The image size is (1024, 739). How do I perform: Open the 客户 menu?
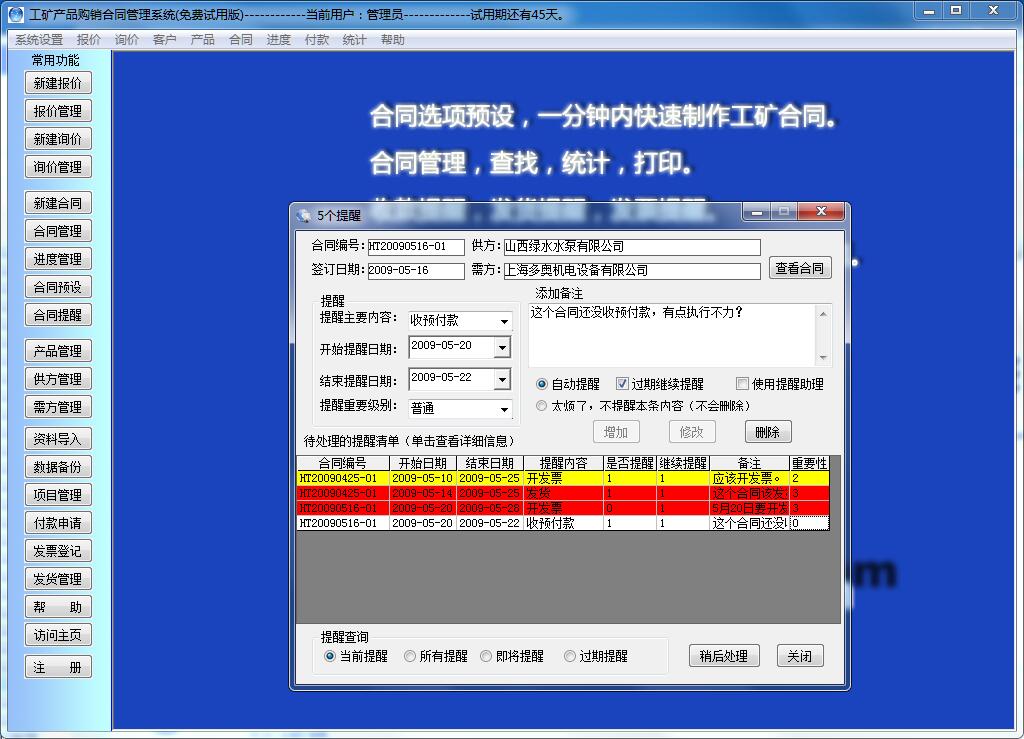tap(165, 40)
